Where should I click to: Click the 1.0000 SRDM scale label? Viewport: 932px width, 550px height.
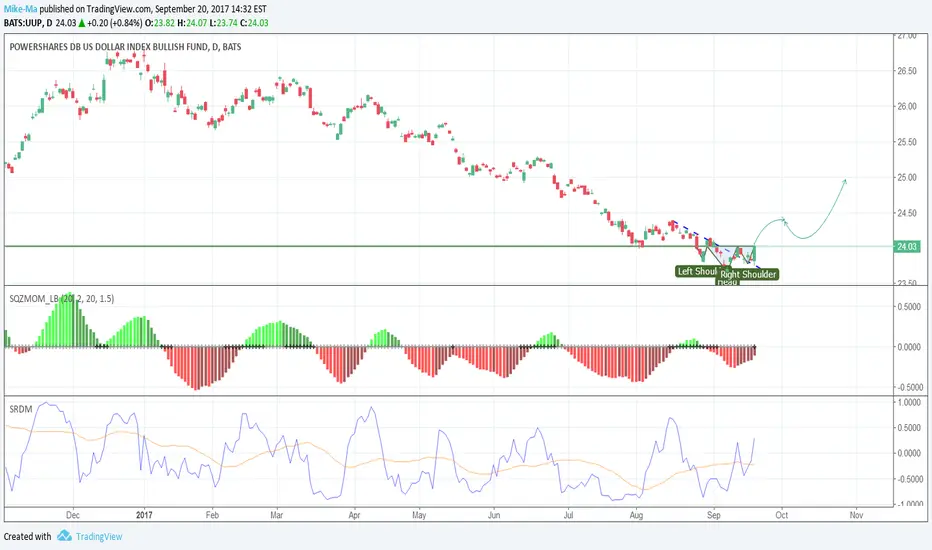(x=909, y=403)
